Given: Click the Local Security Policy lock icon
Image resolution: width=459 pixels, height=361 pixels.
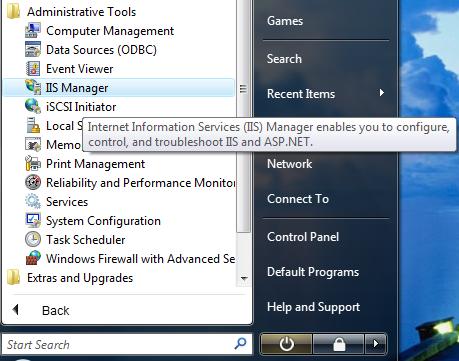Looking at the screenshot, I should pos(33,126).
